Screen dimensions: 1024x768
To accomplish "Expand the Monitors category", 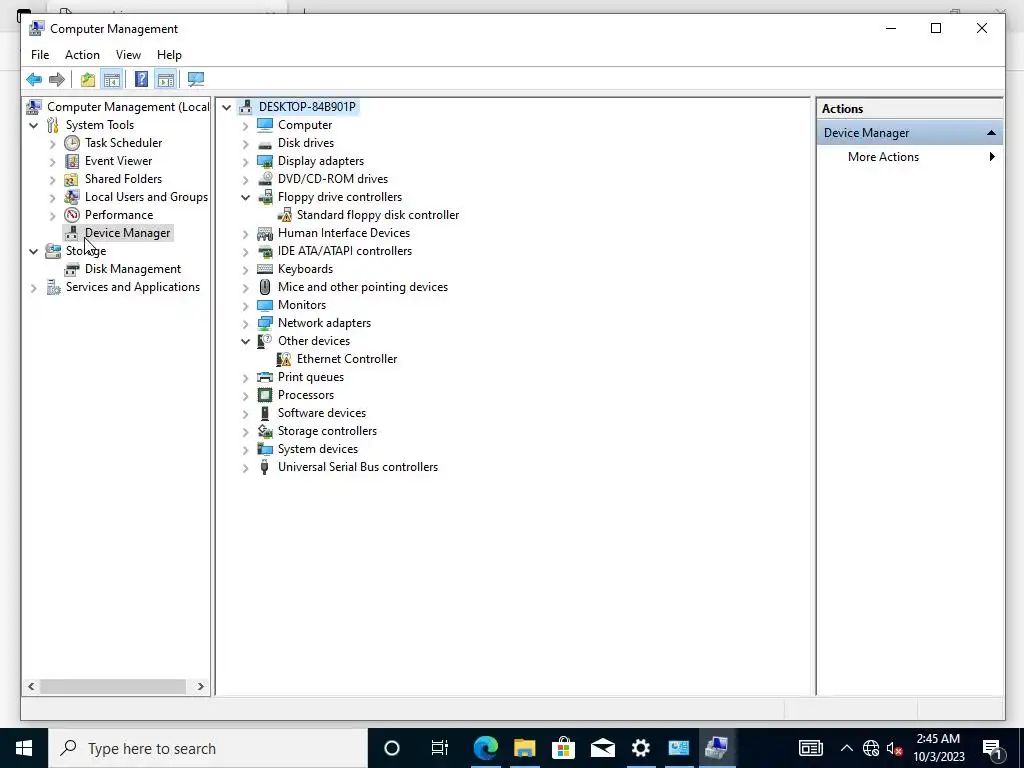I will (246, 306).
